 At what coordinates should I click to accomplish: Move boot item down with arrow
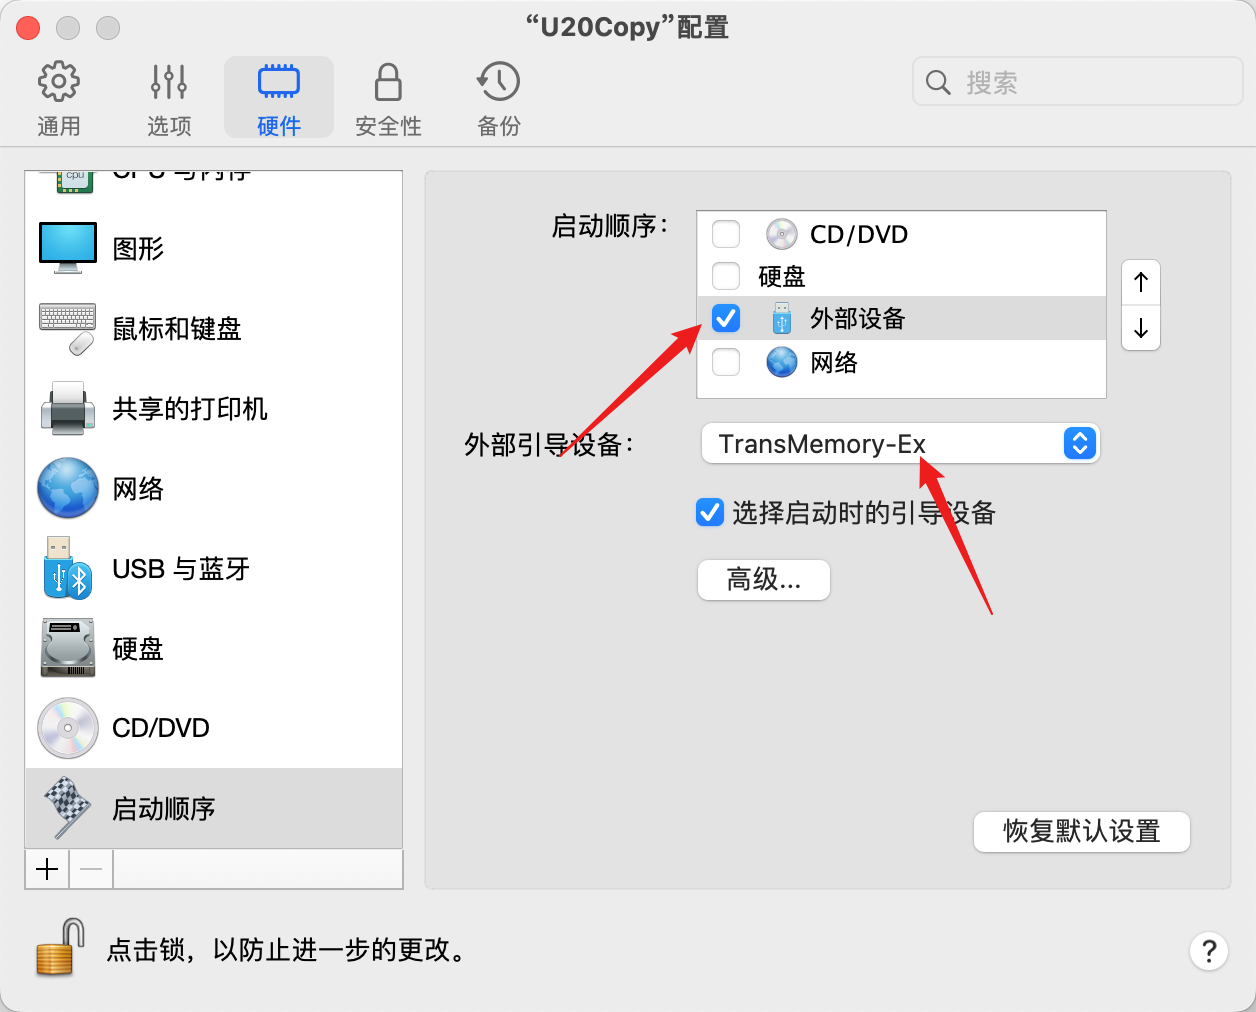pos(1141,328)
